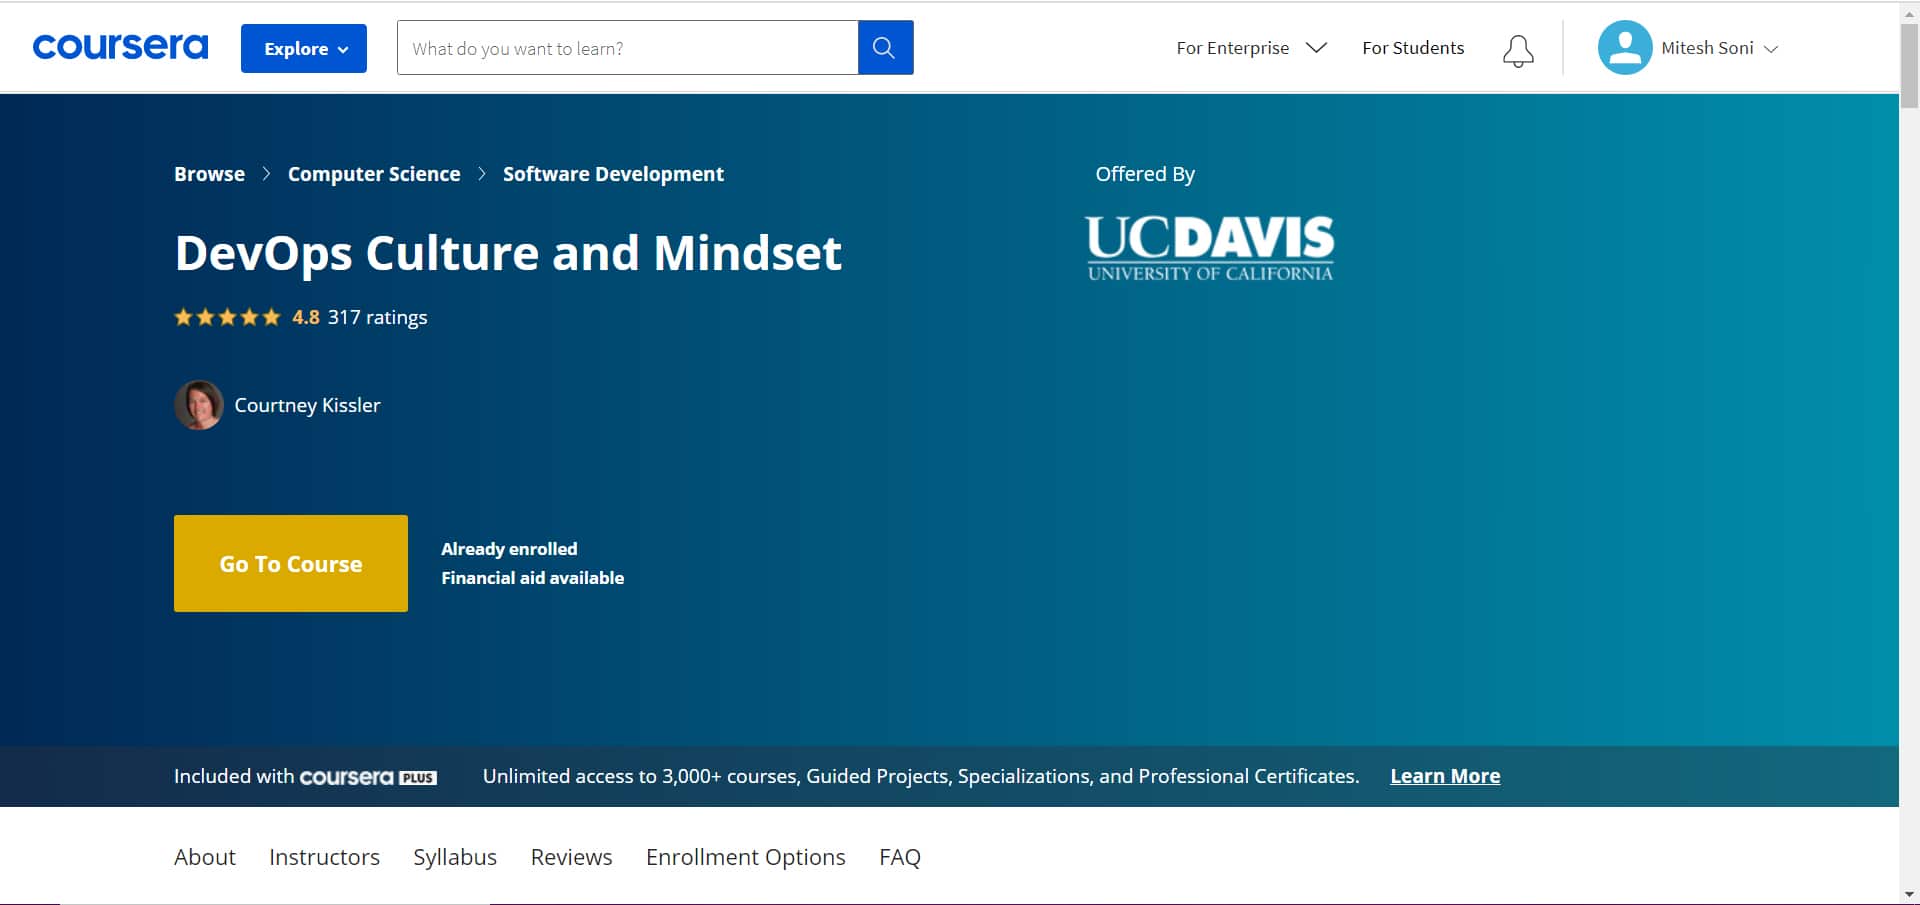
Task: Click the magnifying glass search button
Action: pos(884,47)
